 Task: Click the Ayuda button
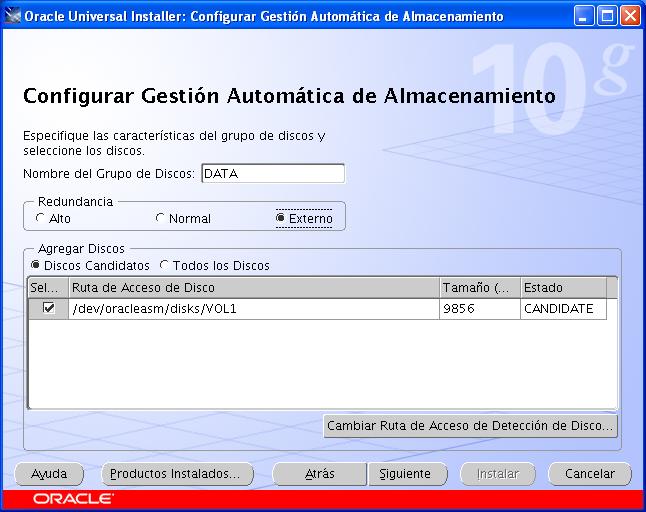49,474
